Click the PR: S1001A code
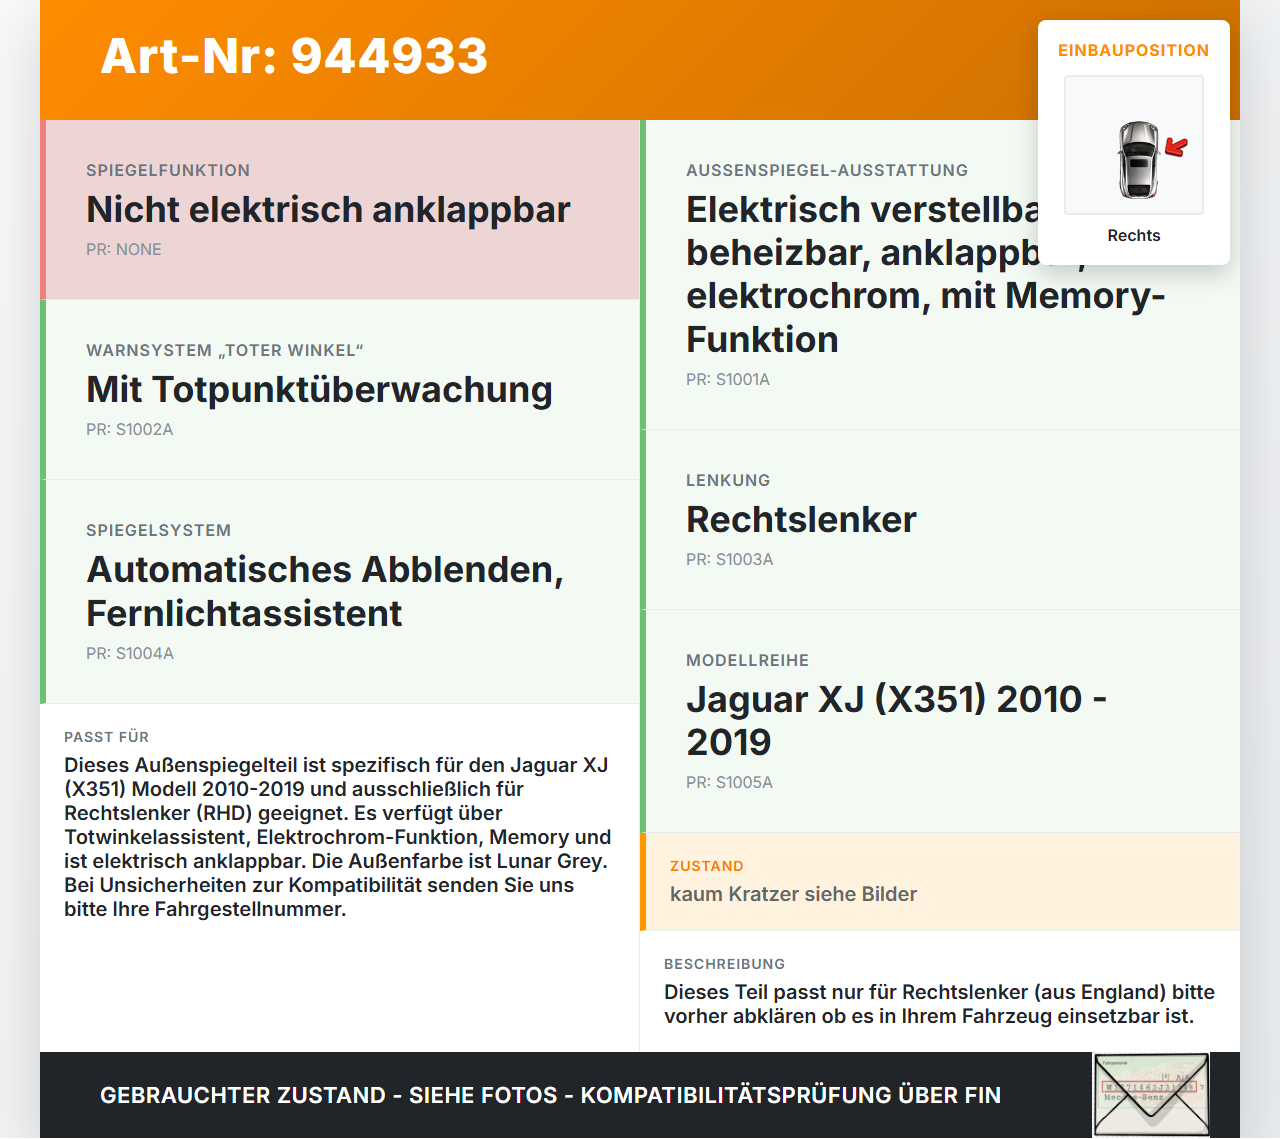This screenshot has height=1139, width=1280. pyautogui.click(x=728, y=379)
